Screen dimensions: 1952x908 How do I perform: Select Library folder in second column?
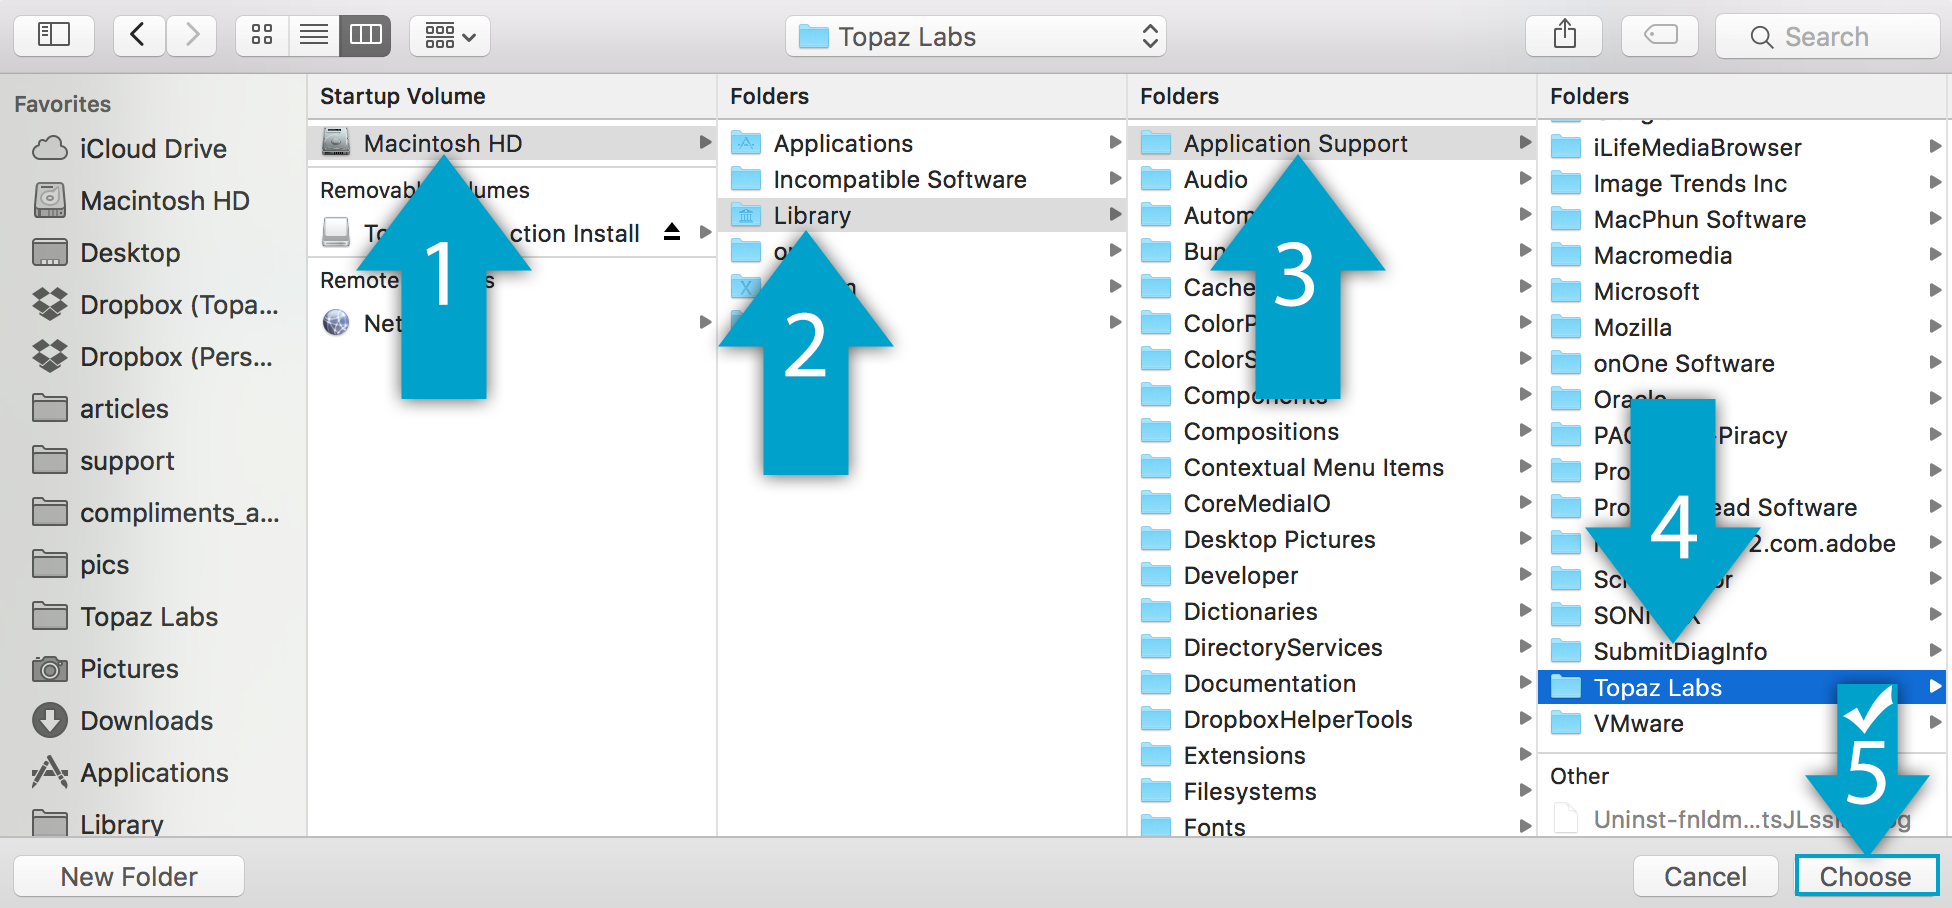pos(922,215)
